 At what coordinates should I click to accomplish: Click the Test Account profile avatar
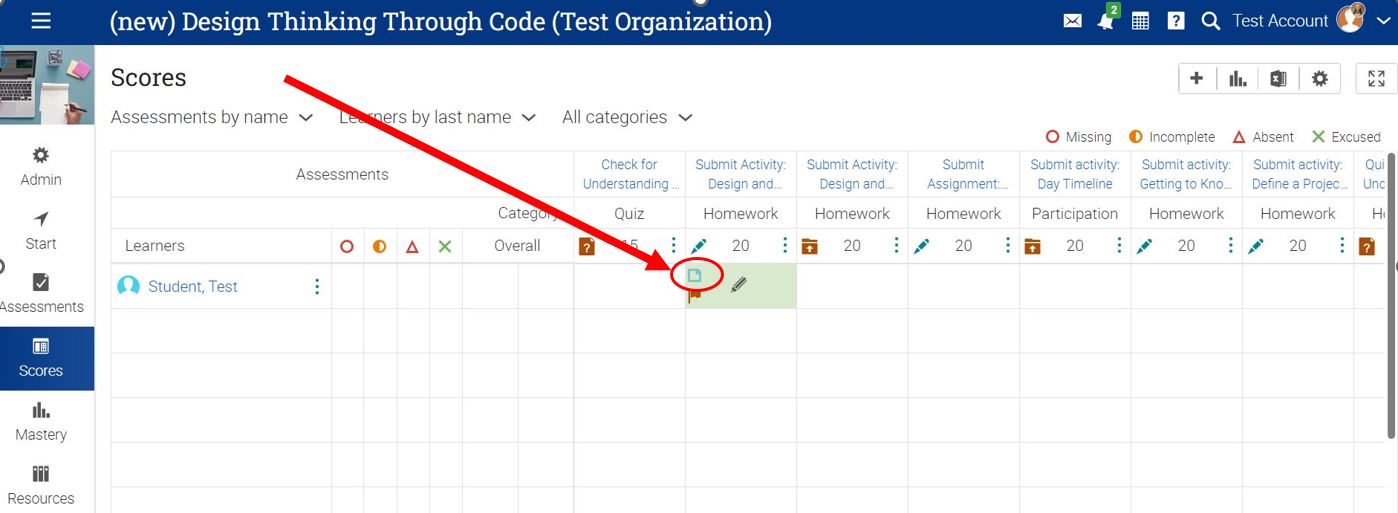click(x=1350, y=19)
